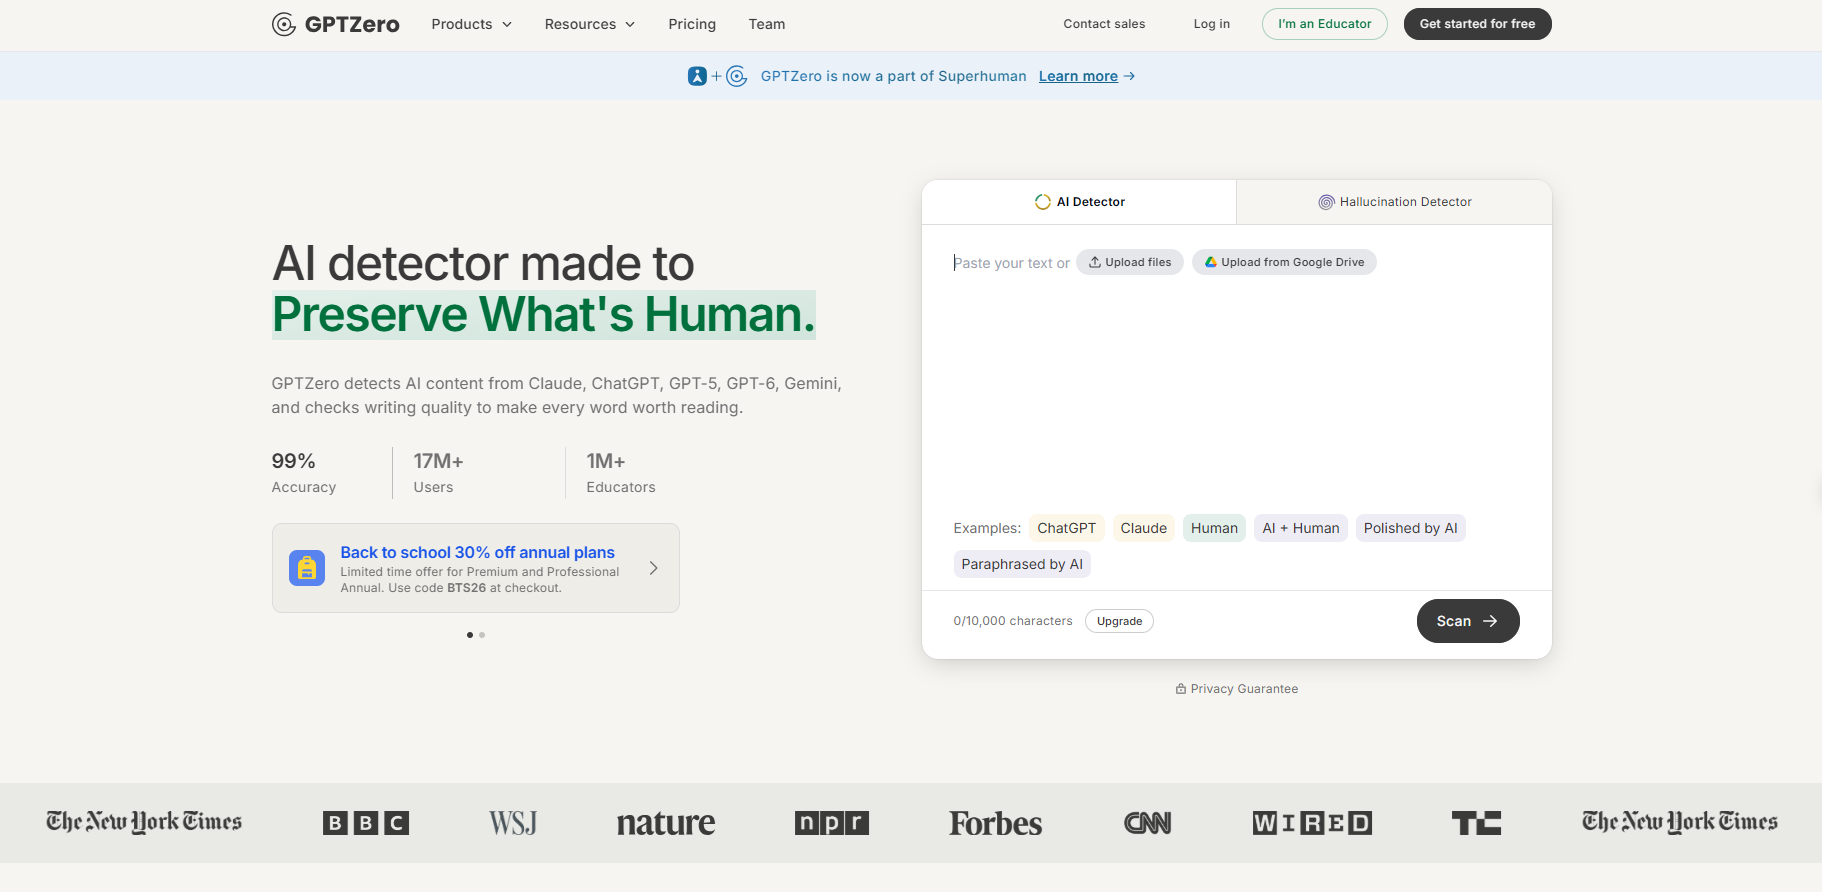Click the '99%' accuracy stat
The height and width of the screenshot is (892, 1822).
tap(293, 461)
